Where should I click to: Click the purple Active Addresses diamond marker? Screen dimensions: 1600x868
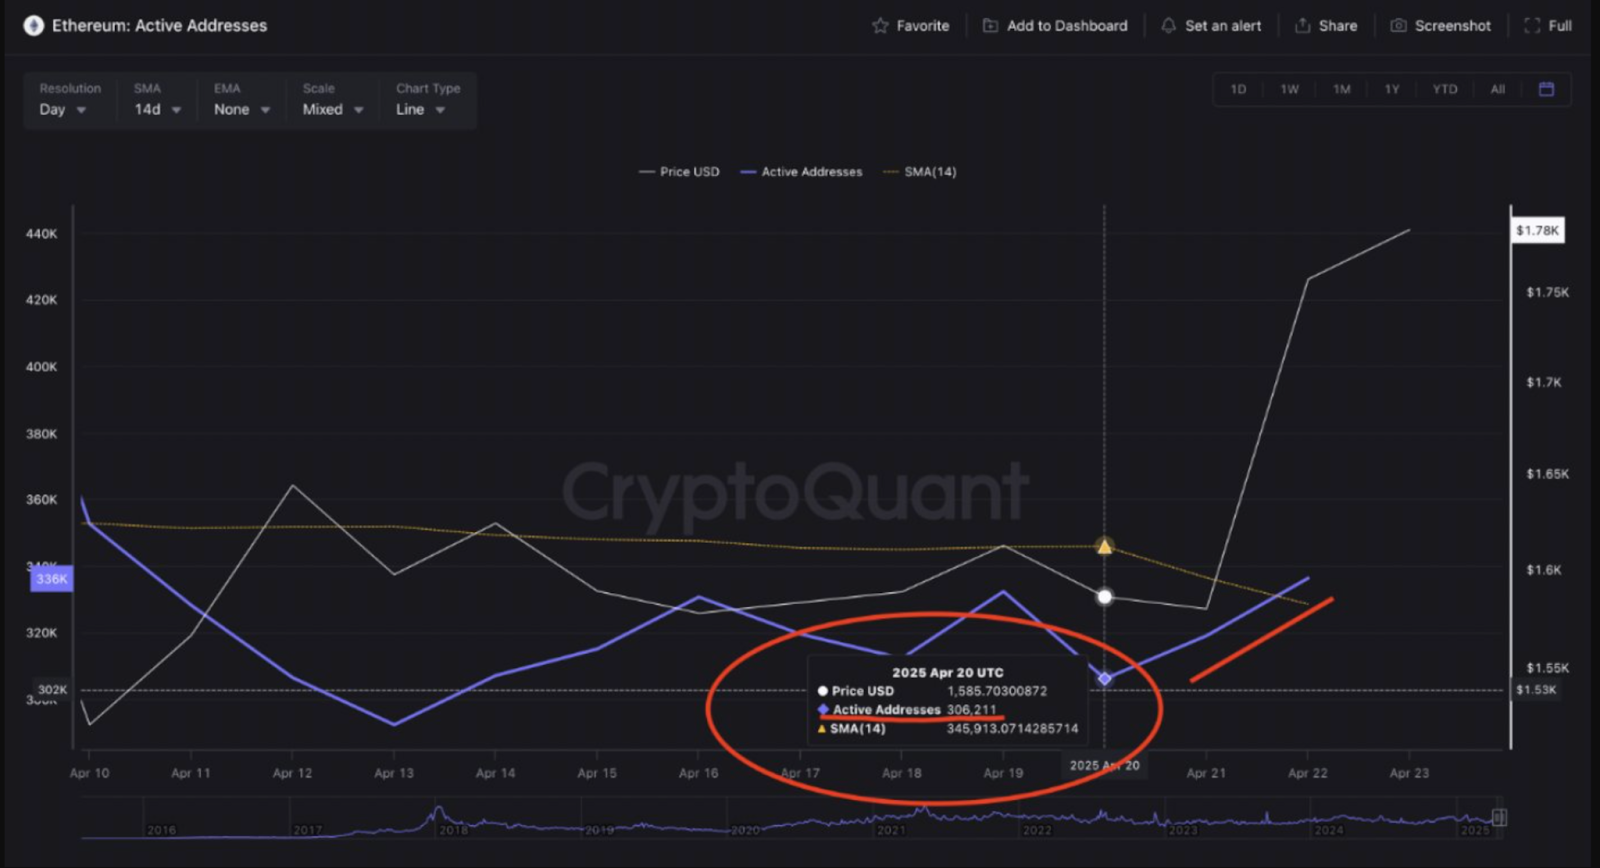tap(1104, 678)
